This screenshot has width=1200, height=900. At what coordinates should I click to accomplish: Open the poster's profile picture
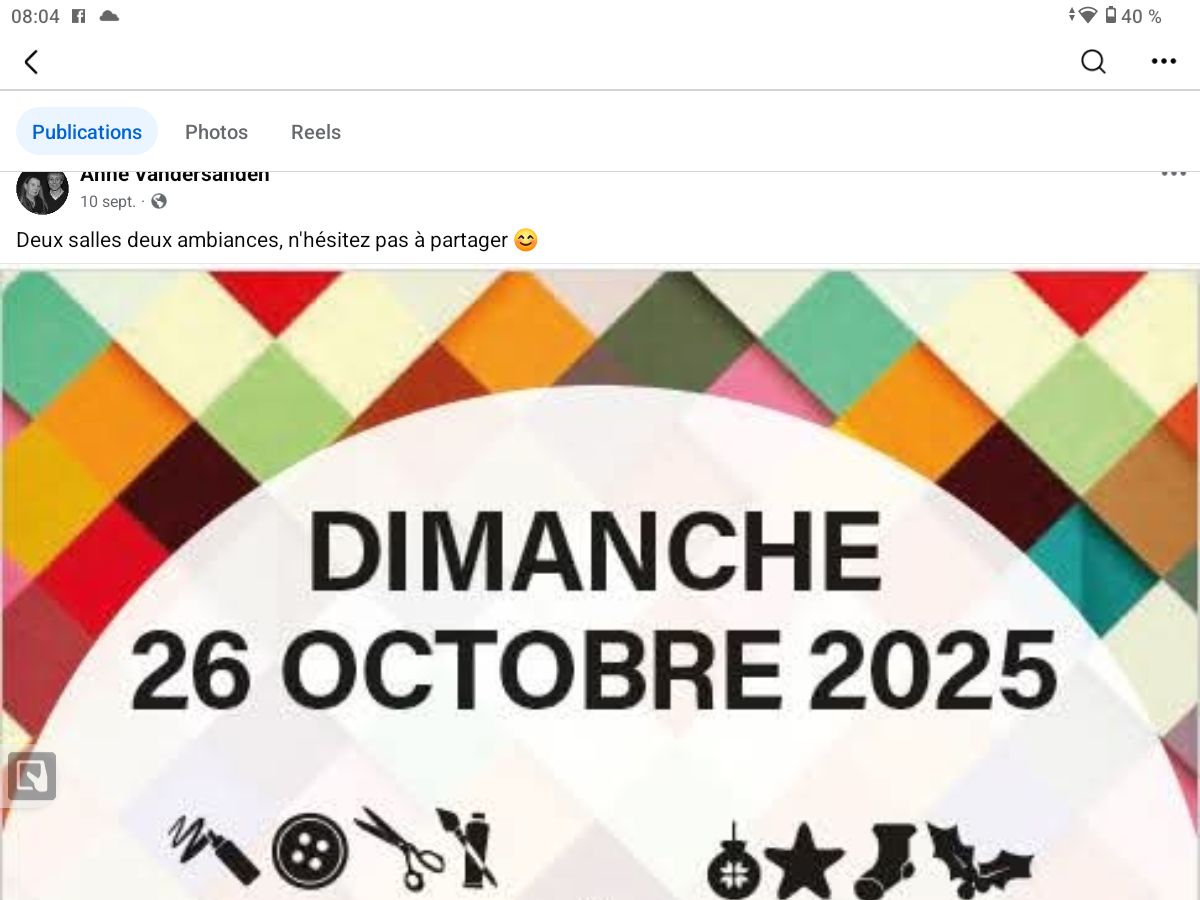(42, 191)
